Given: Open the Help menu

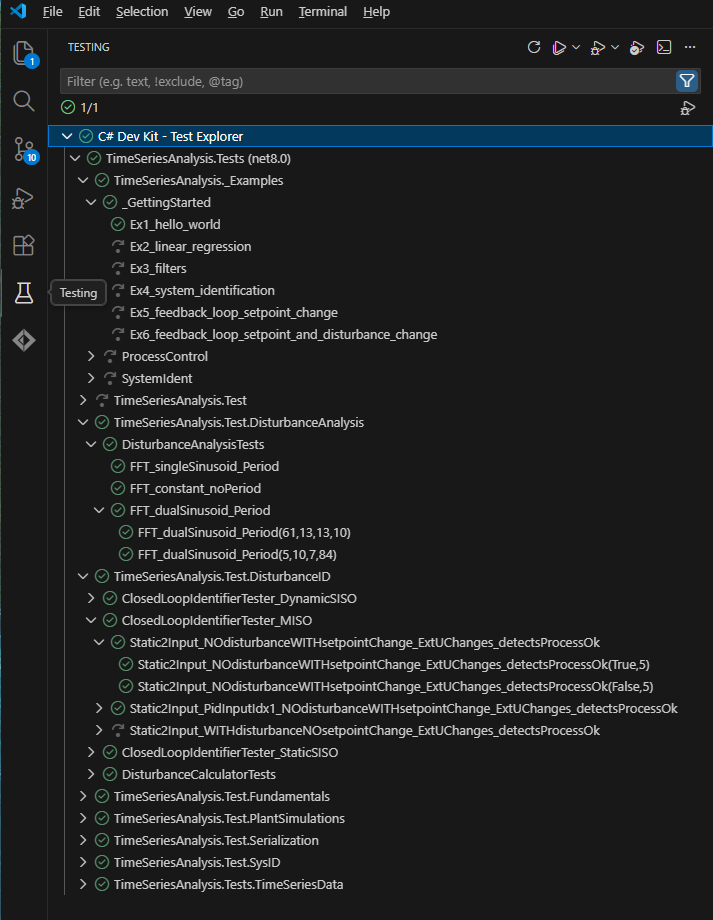Looking at the screenshot, I should pos(376,12).
